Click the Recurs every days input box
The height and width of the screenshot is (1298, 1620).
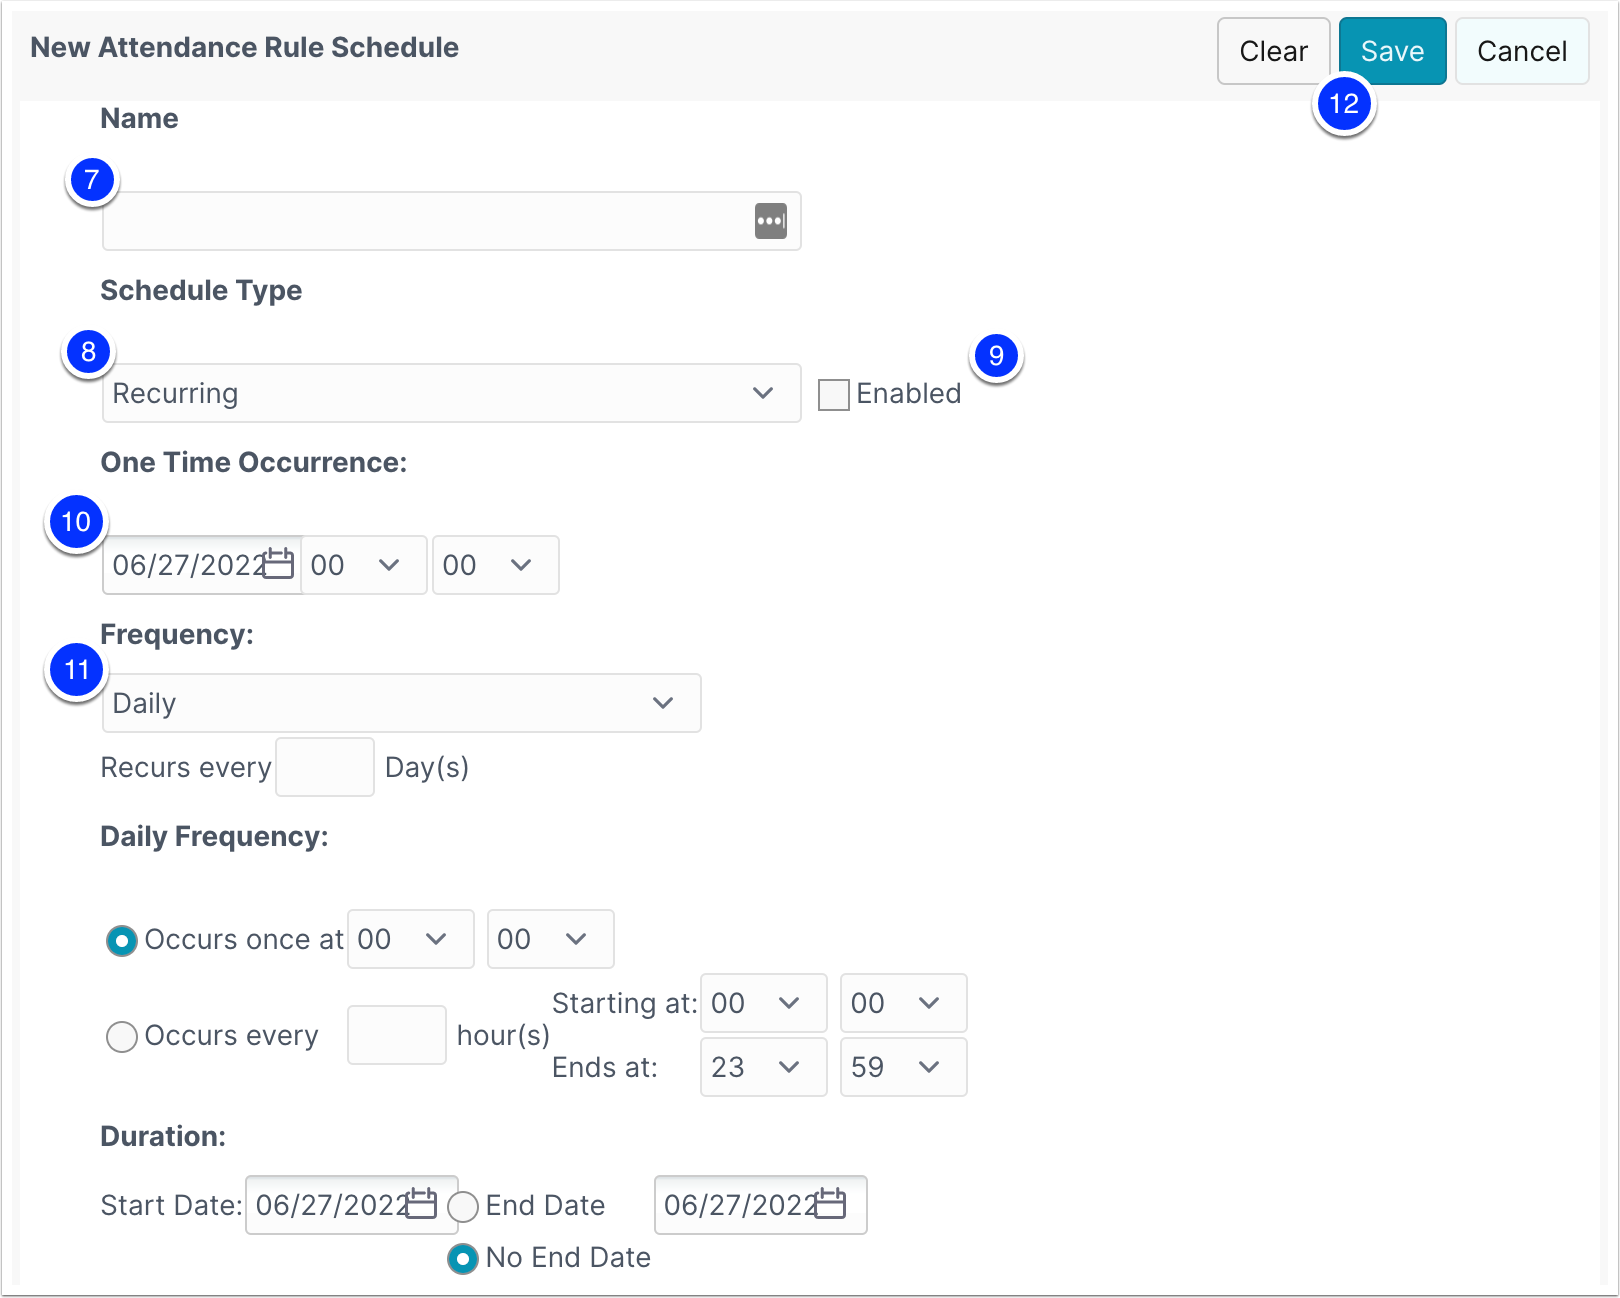325,767
